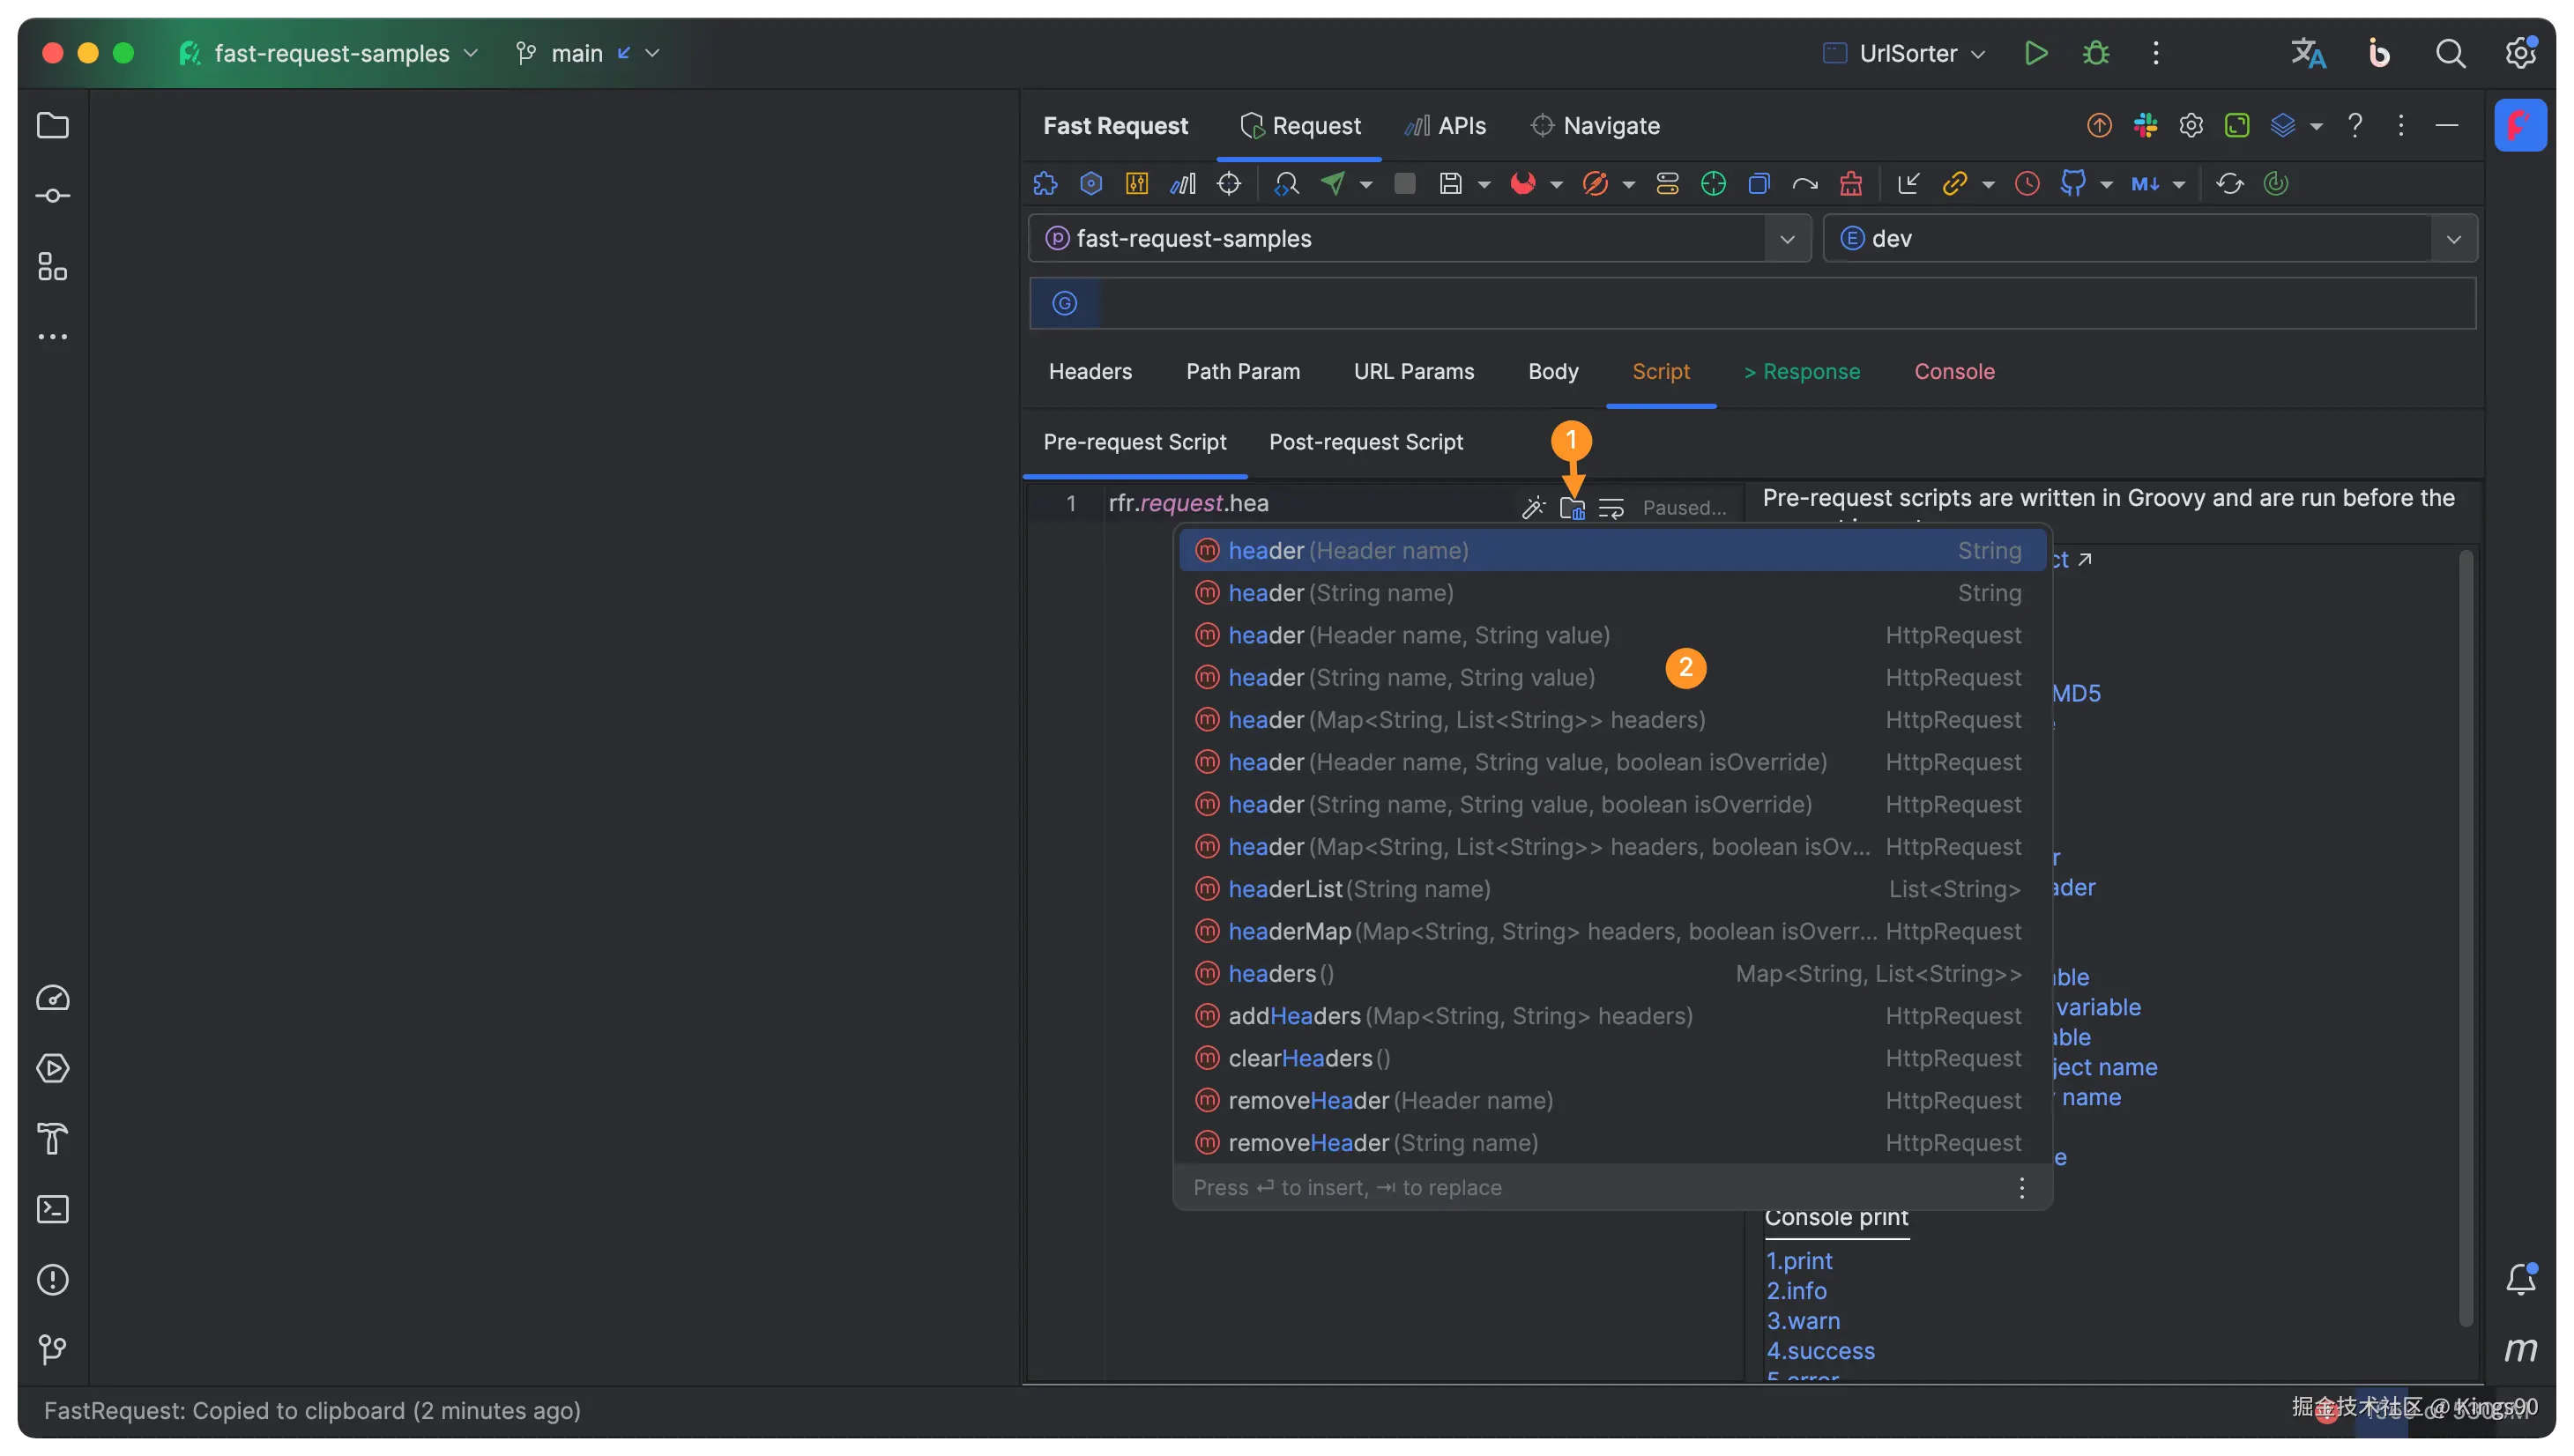
Task: Open request history via the red clock icon
Action: tap(2027, 183)
